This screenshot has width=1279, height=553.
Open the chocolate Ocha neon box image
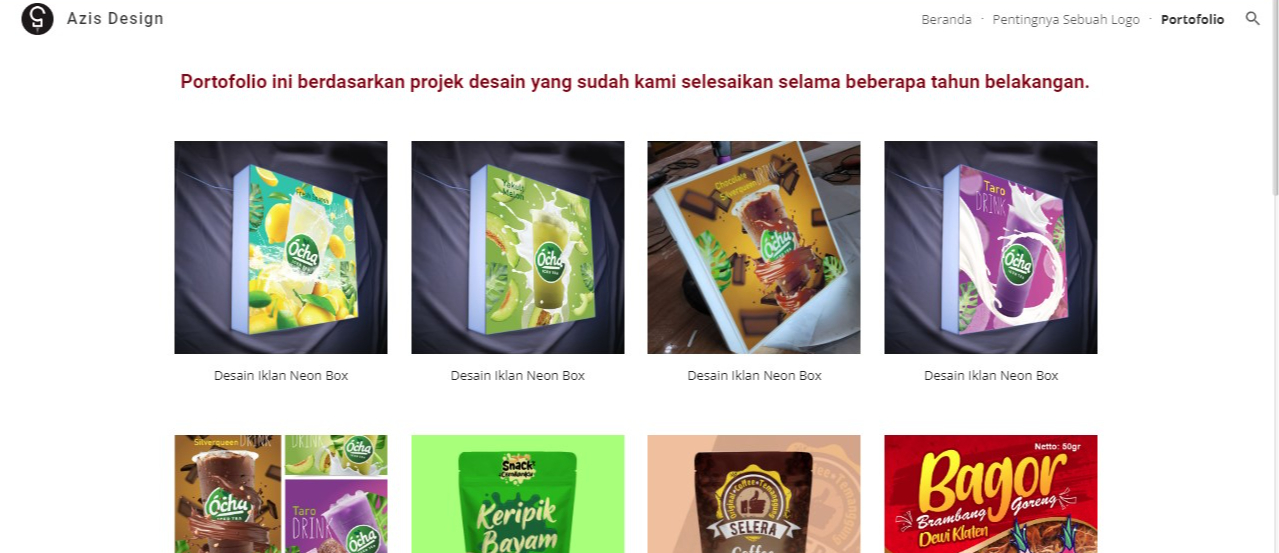(x=754, y=247)
